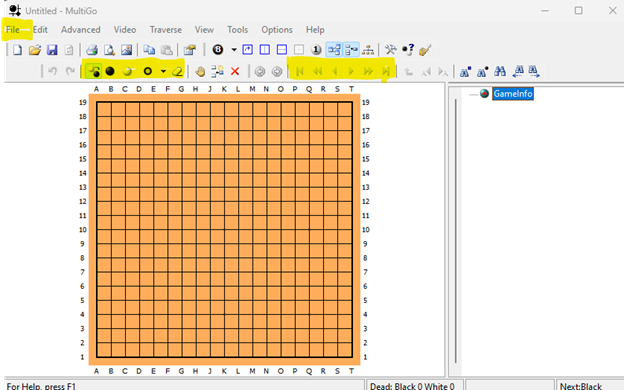The image size is (624, 390).
Task: Select the black stone placement tool
Action: point(110,71)
